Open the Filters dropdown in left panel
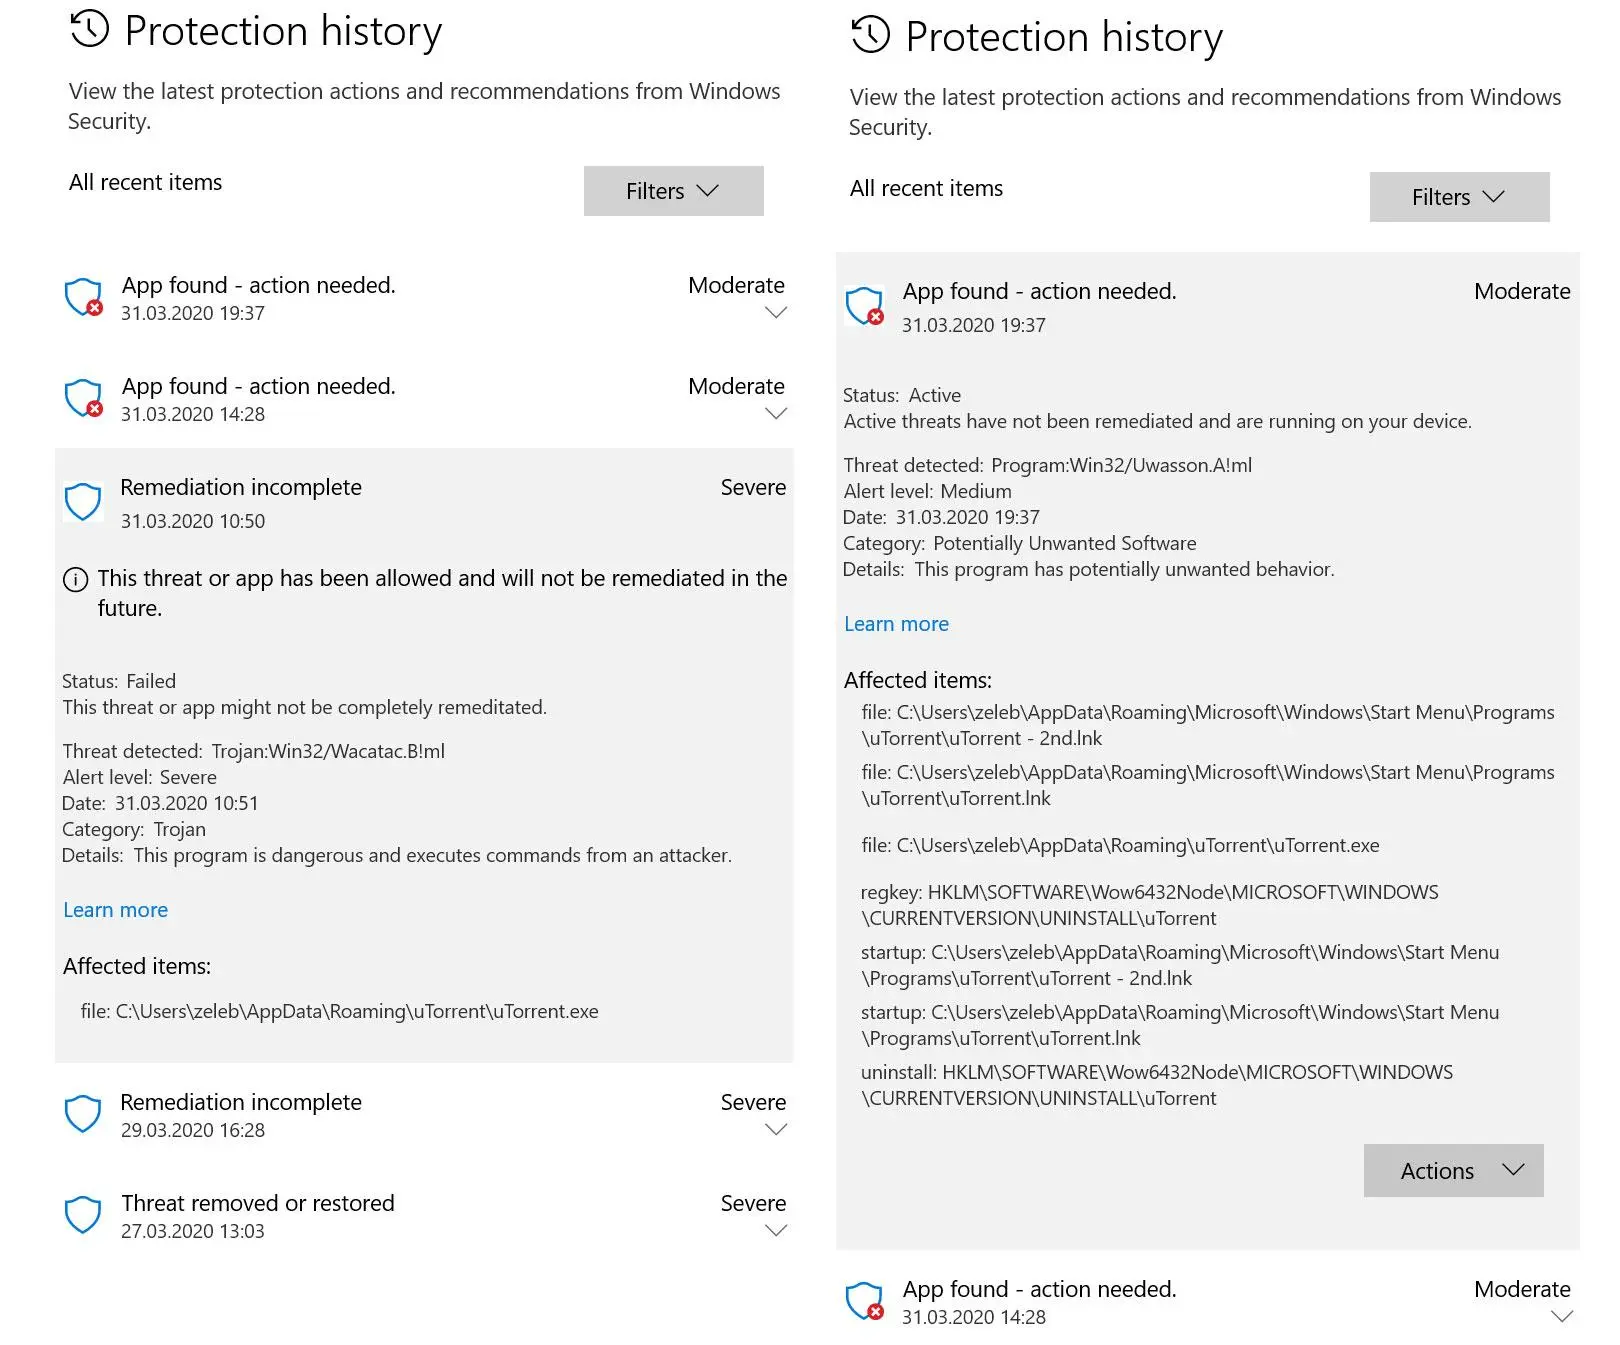The width and height of the screenshot is (1620, 1345). coord(673,191)
